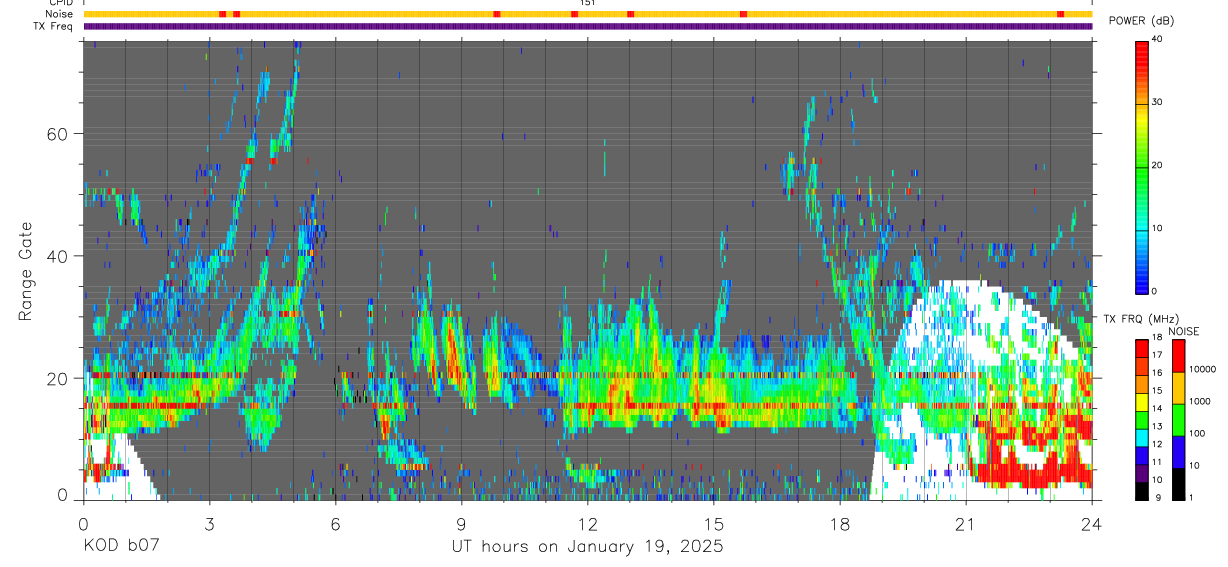Click the 10 tick on power color bar
Viewport: 1228px width, 567px height.
tap(1158, 228)
